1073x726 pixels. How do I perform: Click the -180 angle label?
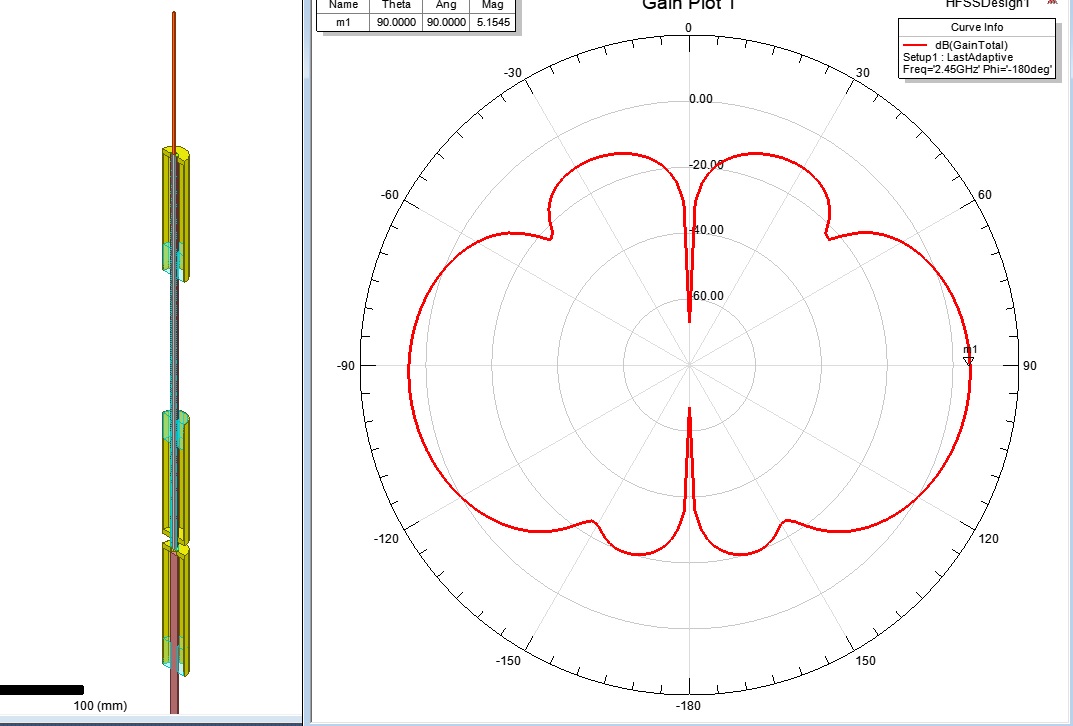pos(689,707)
